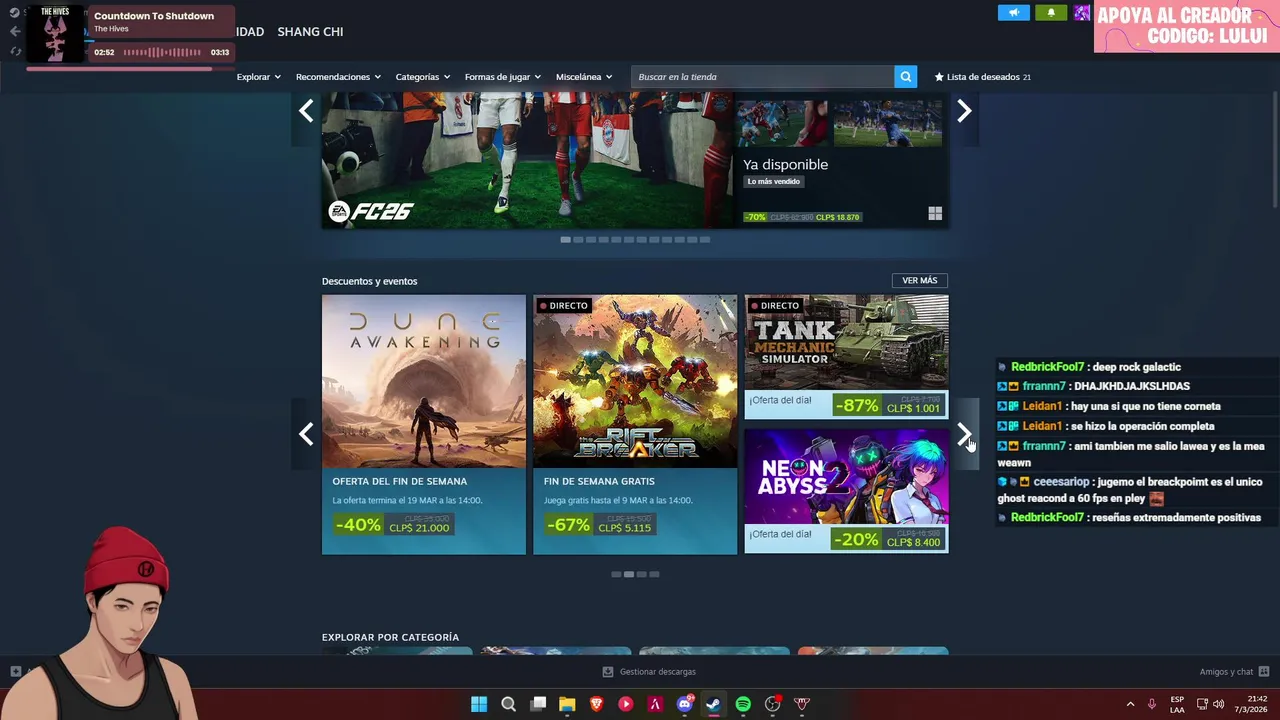Show previous Descuentos y eventos page
This screenshot has width=1280, height=720.
pyautogui.click(x=306, y=434)
